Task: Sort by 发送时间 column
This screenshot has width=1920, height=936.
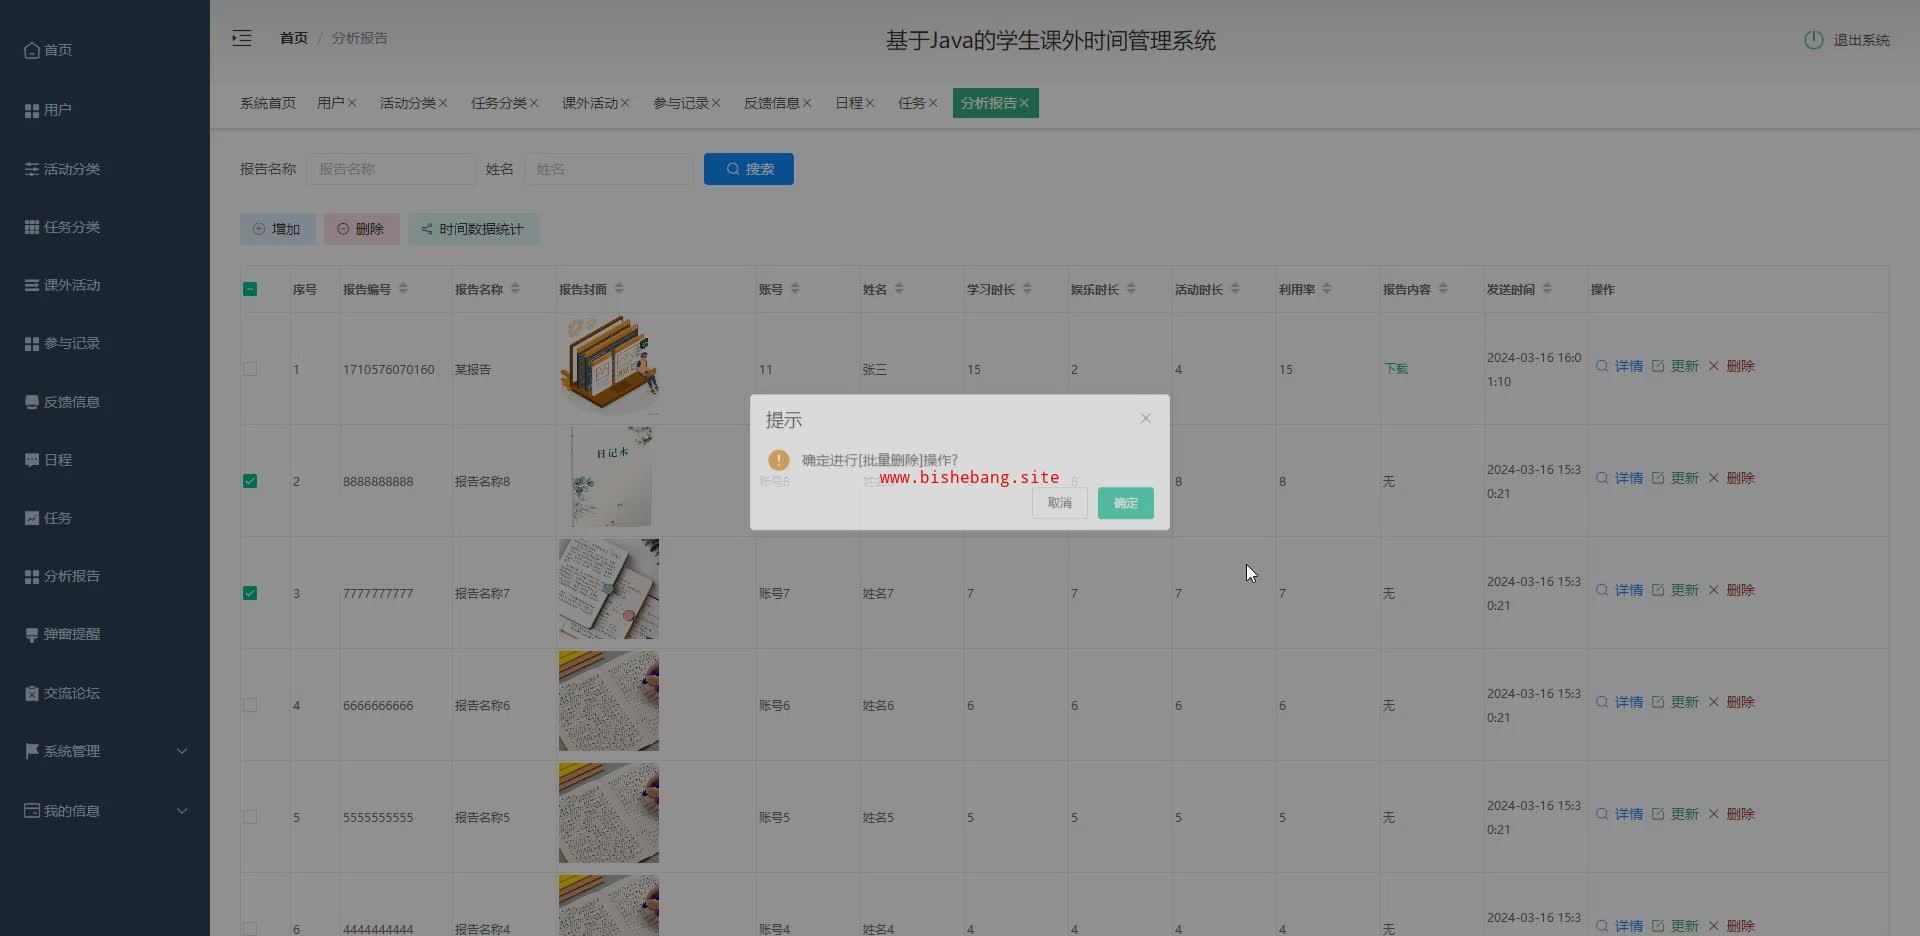Action: (x=1547, y=289)
